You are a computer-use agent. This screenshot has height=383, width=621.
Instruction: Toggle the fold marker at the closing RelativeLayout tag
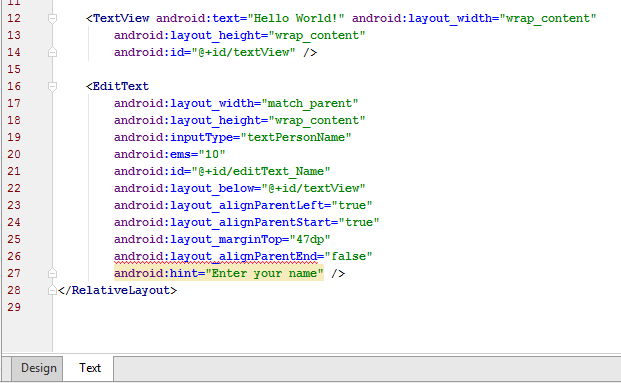tap(52, 290)
